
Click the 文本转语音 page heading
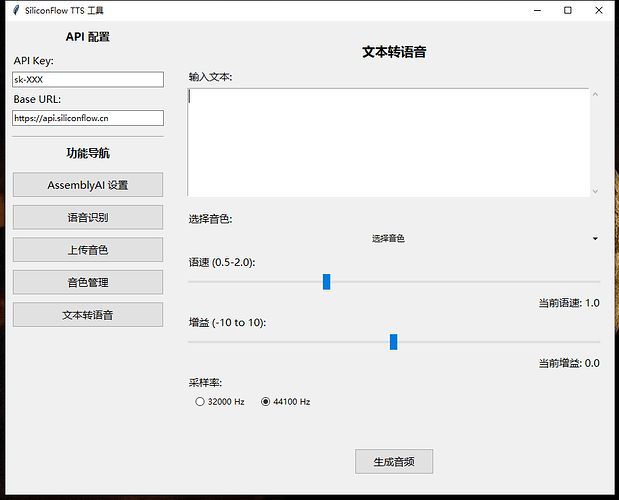(x=394, y=52)
